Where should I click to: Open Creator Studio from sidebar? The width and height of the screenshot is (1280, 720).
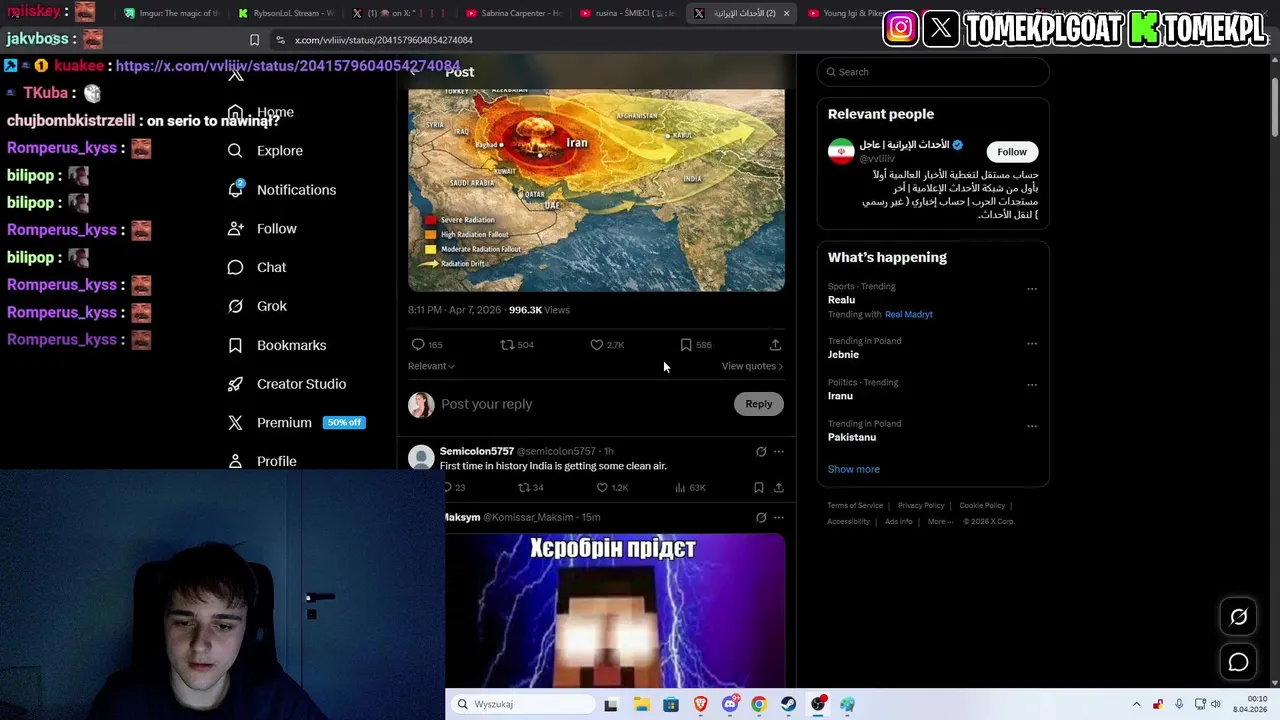[x=287, y=384]
